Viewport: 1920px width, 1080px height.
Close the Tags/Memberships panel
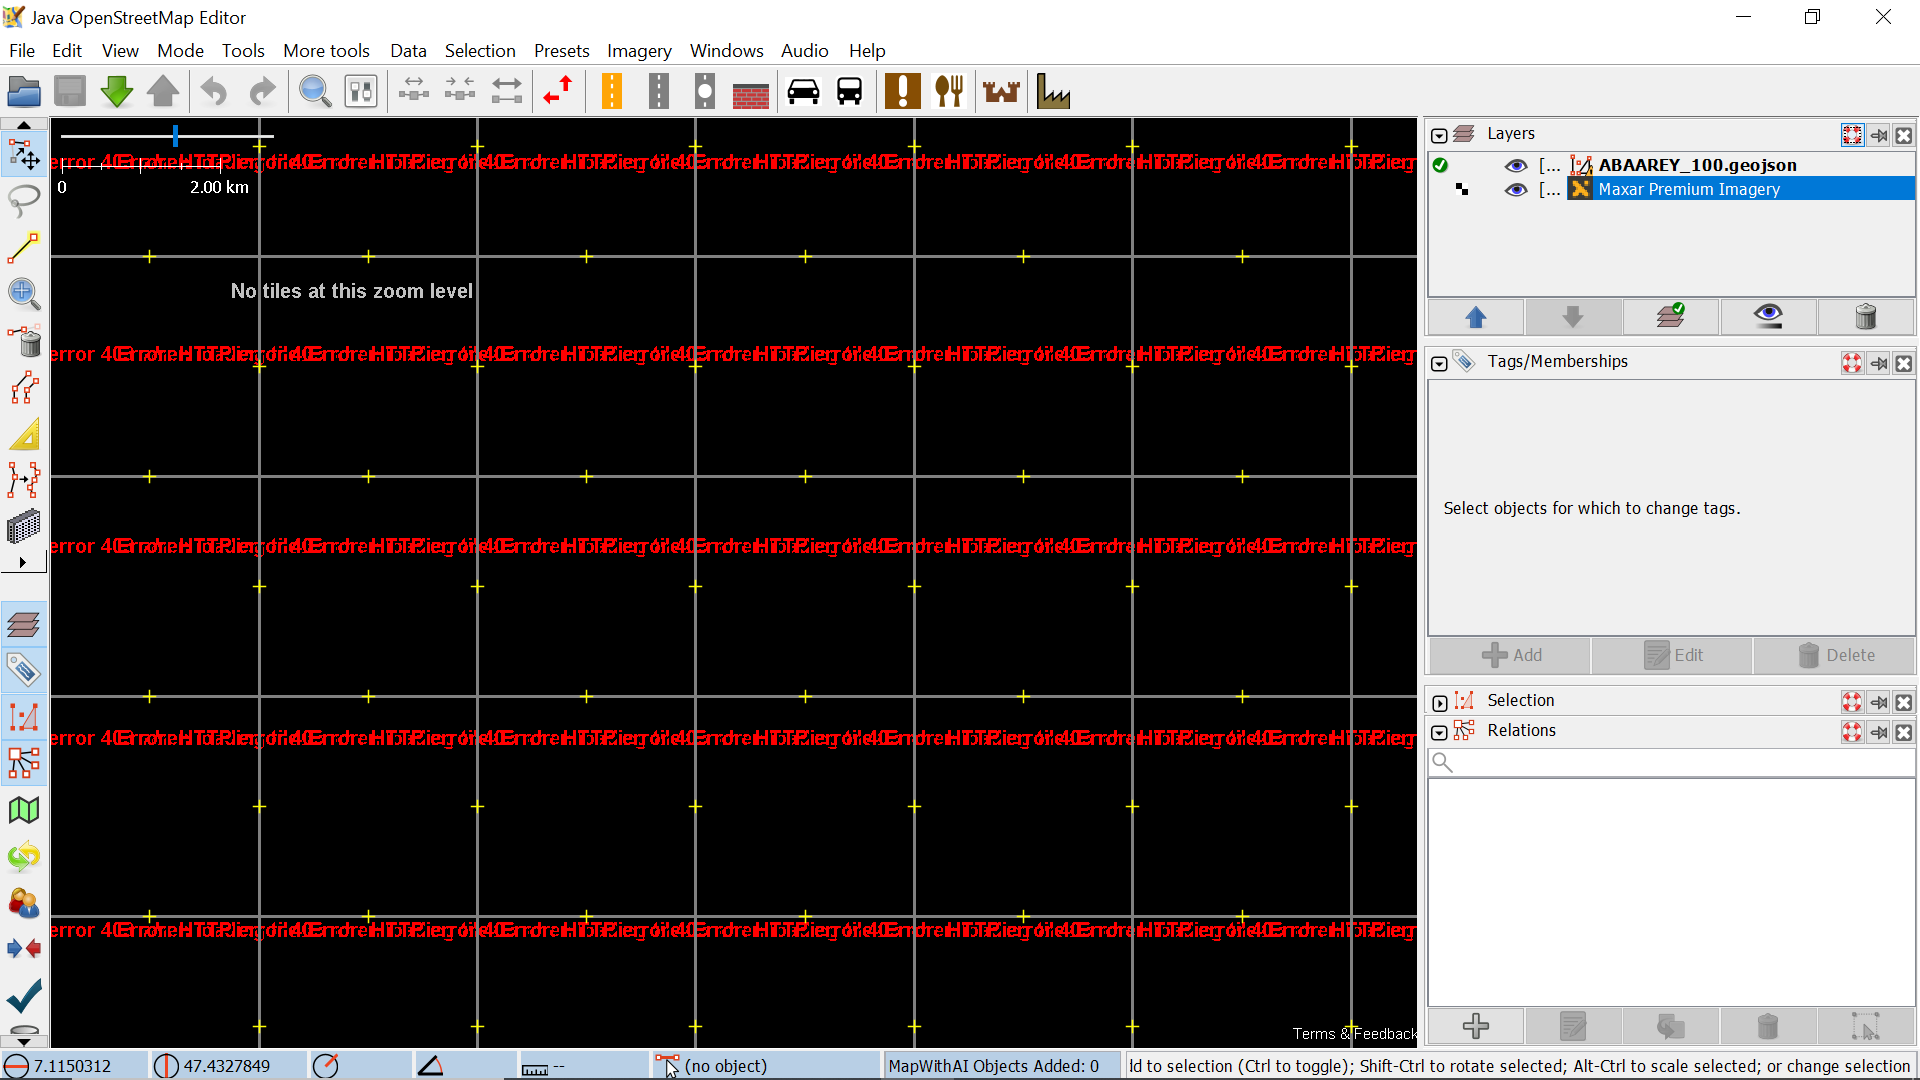(1904, 363)
